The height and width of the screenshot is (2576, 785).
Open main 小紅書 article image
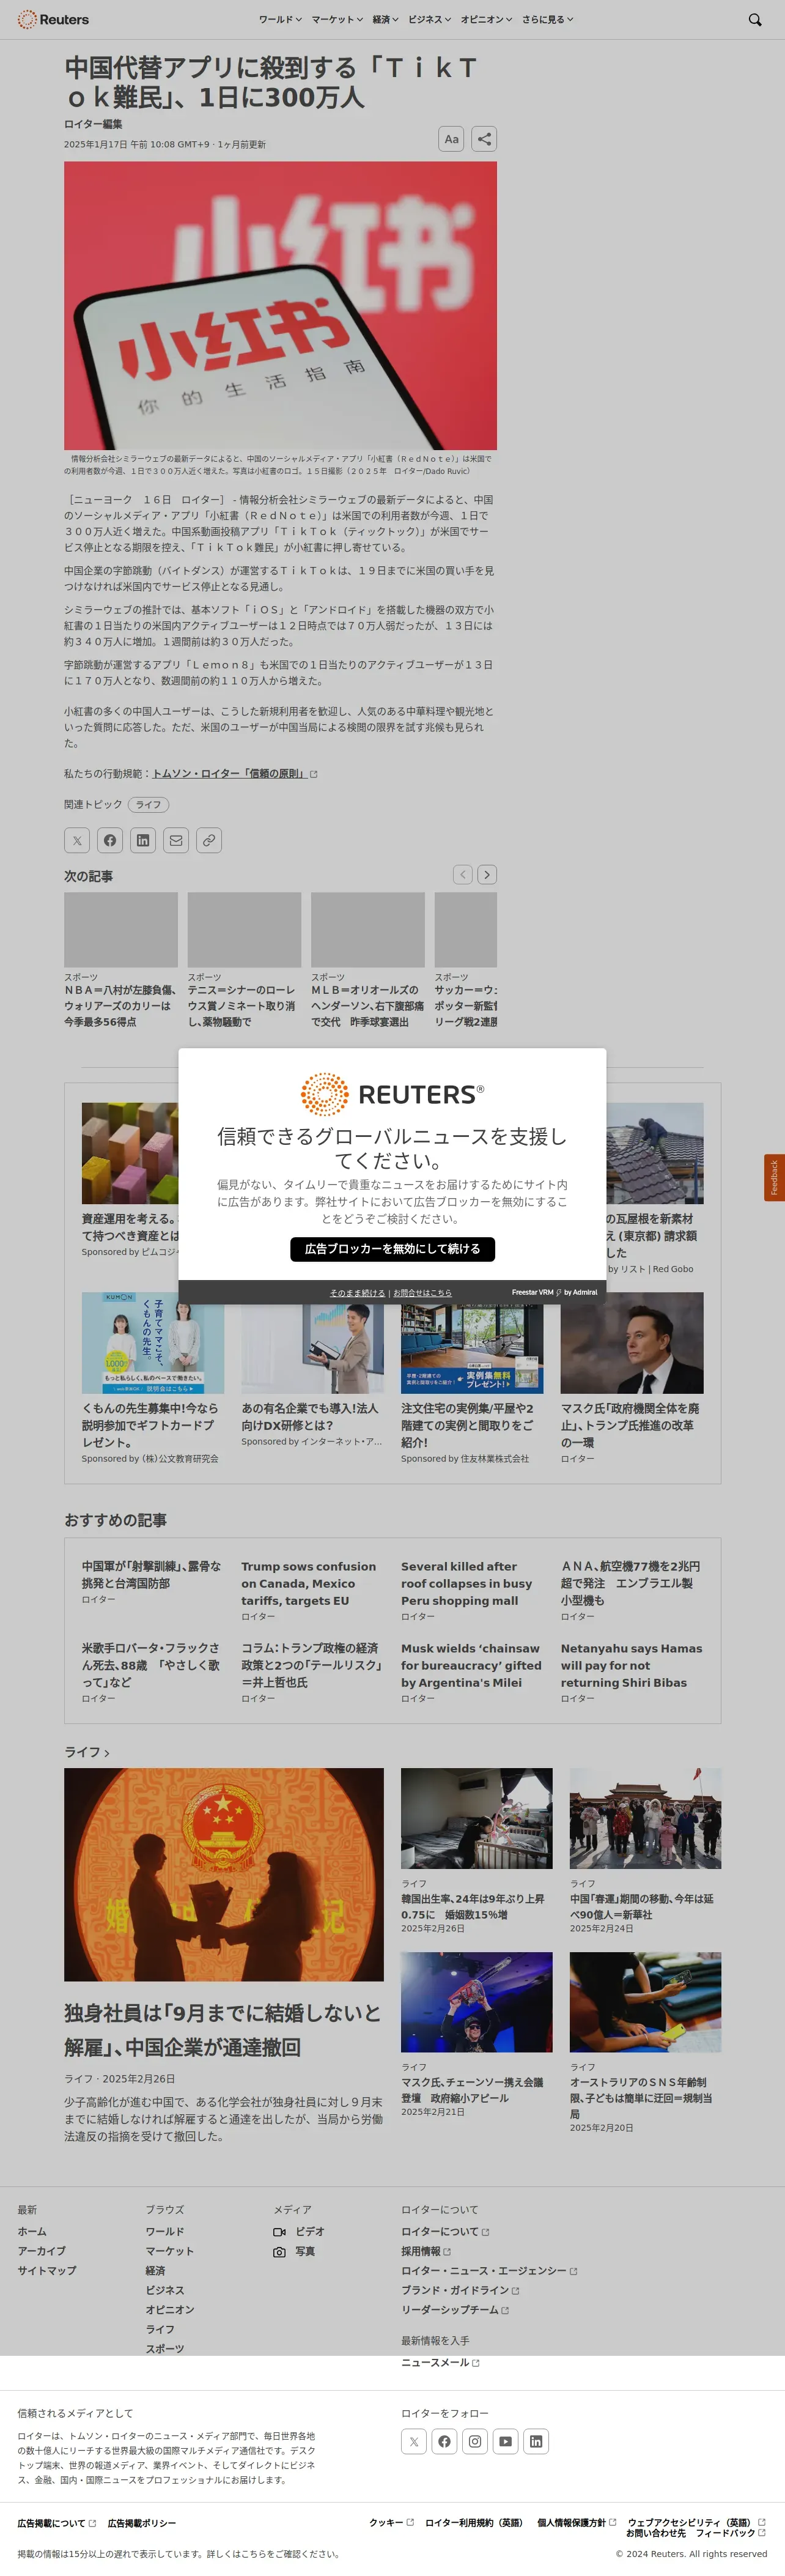click(280, 305)
